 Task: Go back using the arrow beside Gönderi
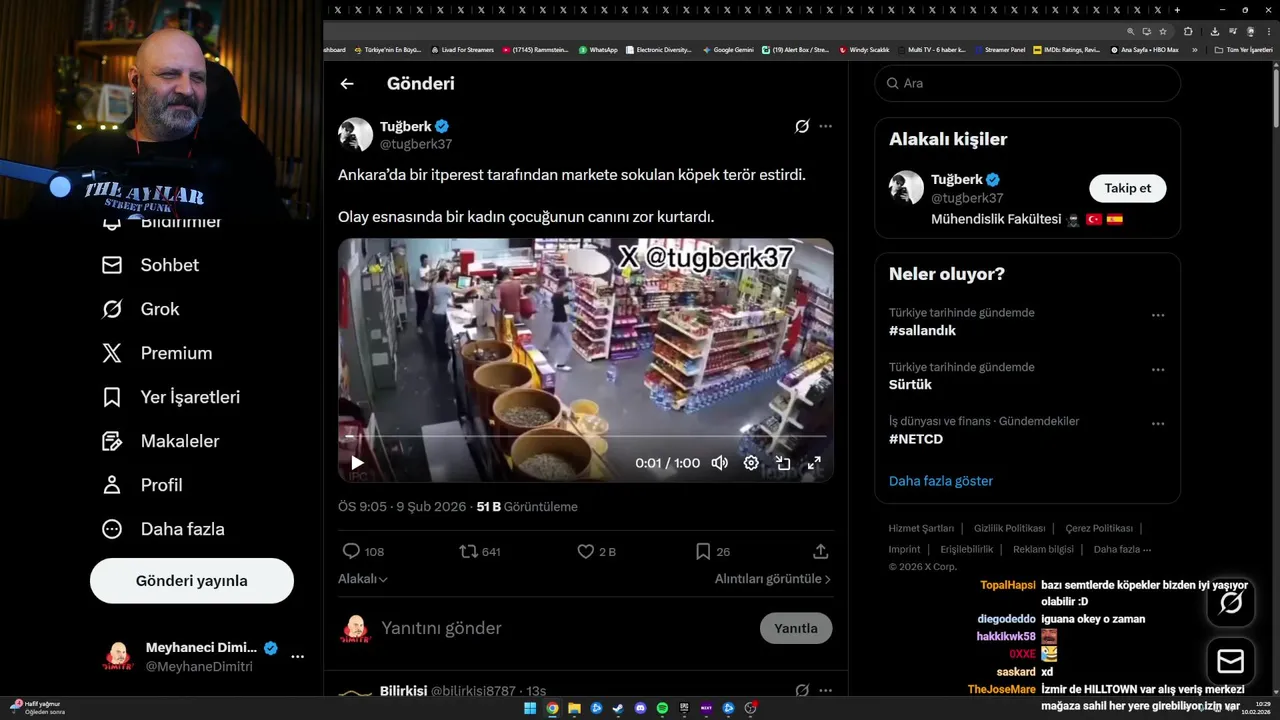click(x=347, y=84)
